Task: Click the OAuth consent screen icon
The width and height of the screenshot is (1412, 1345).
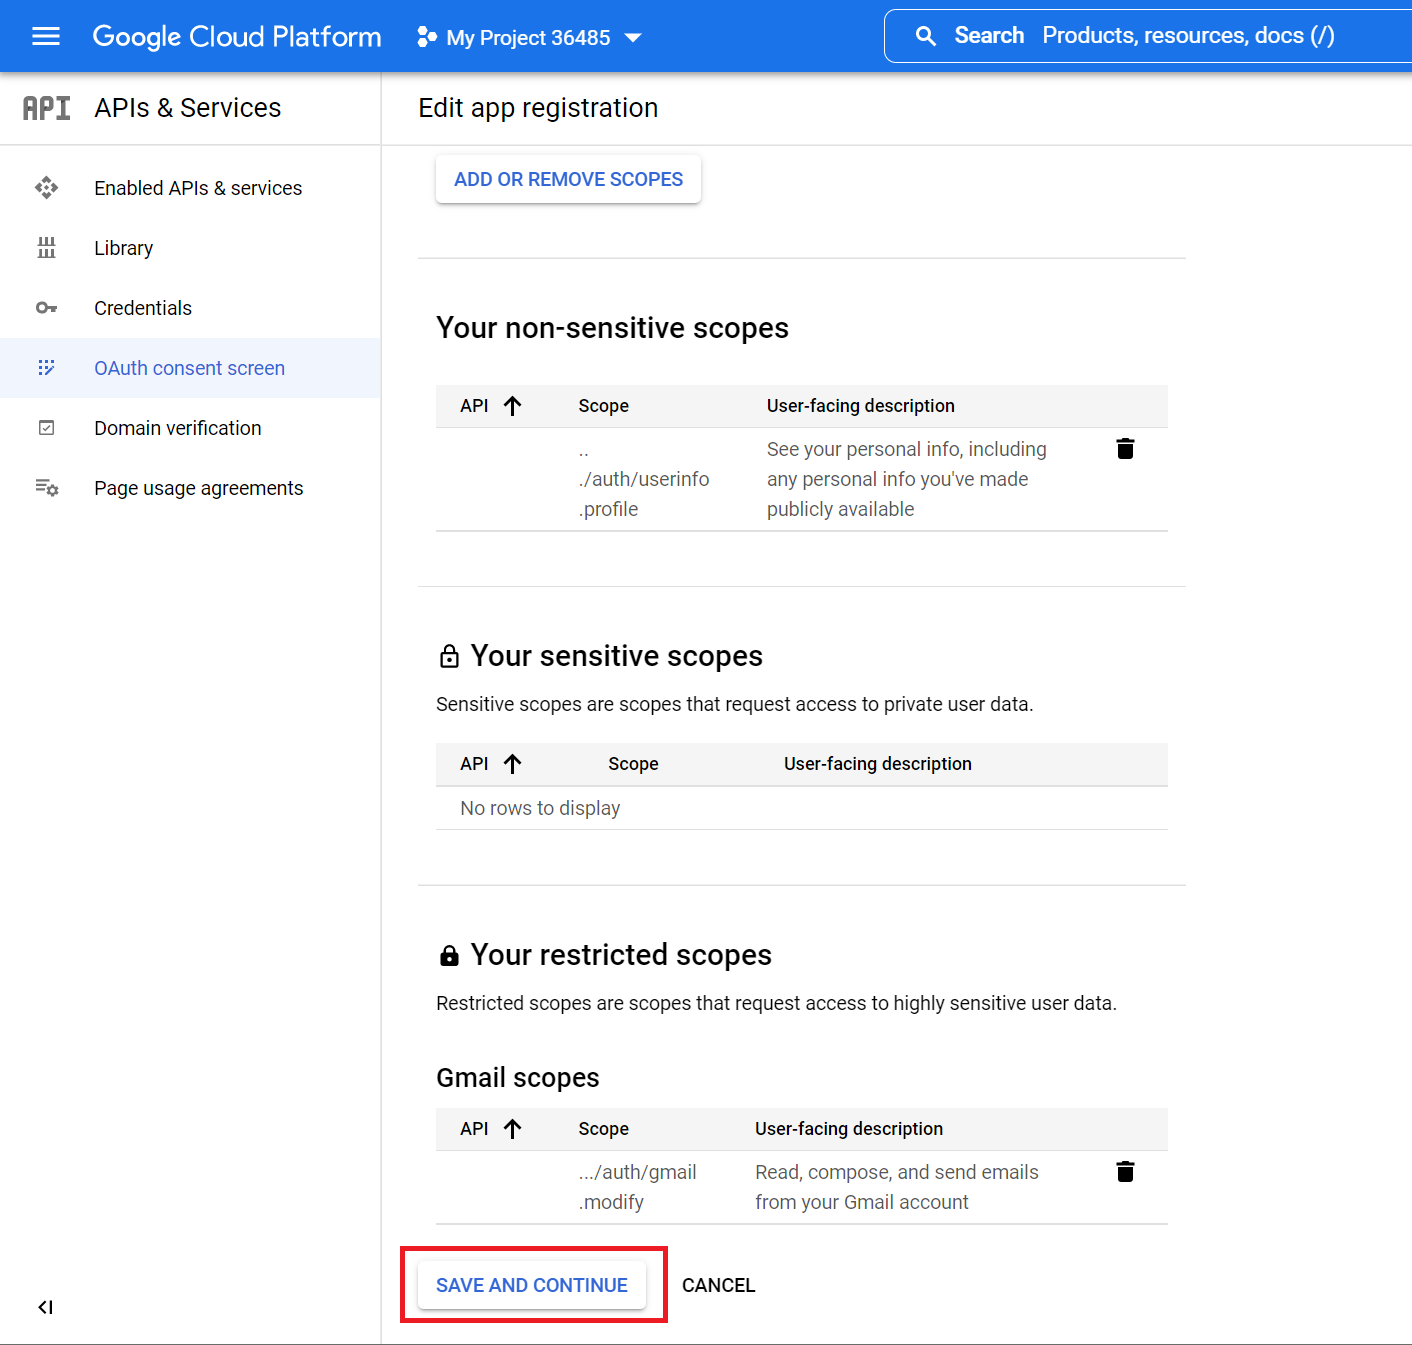Action: coord(46,368)
